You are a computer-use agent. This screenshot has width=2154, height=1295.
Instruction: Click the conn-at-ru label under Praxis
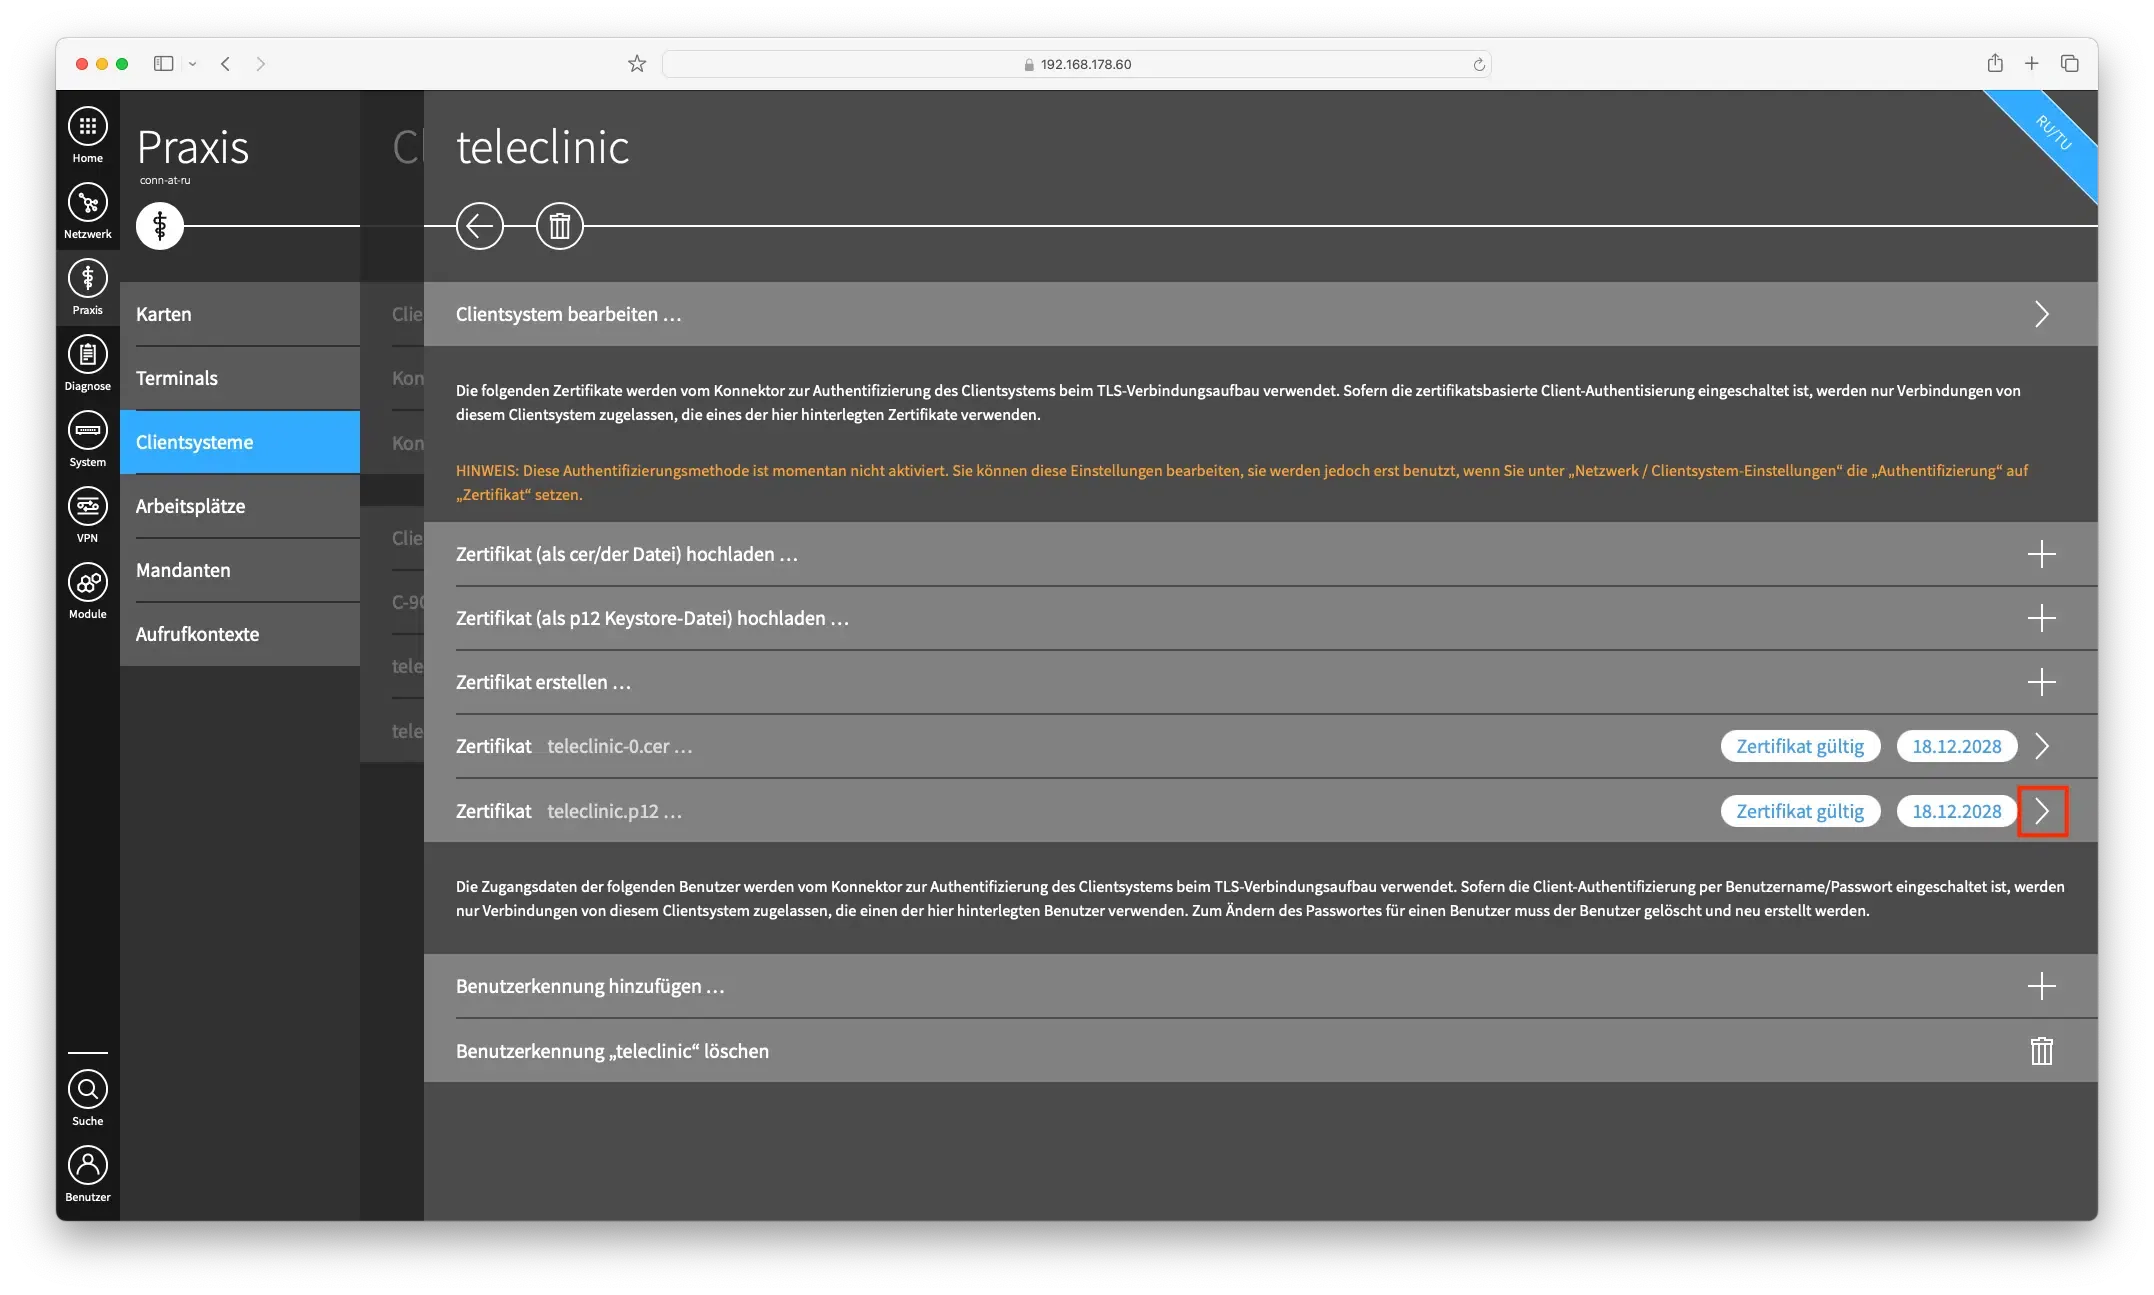point(165,180)
